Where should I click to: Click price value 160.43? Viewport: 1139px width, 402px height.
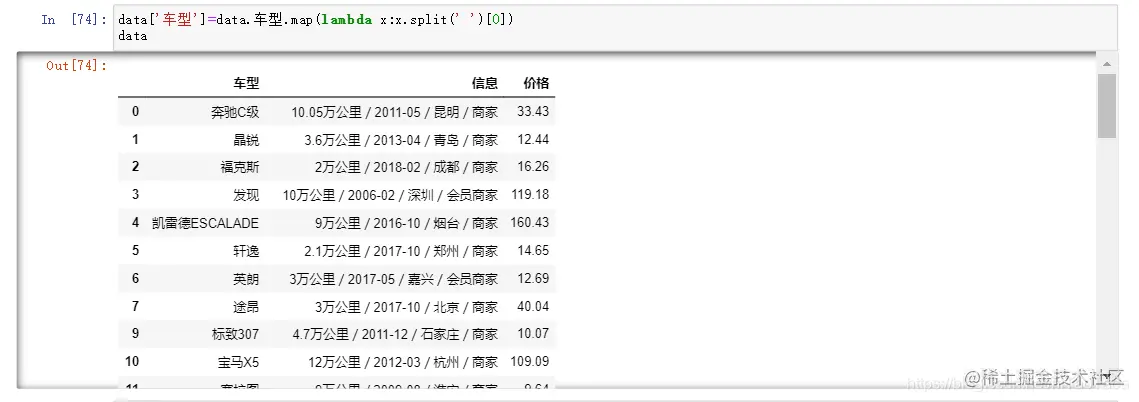click(x=530, y=222)
